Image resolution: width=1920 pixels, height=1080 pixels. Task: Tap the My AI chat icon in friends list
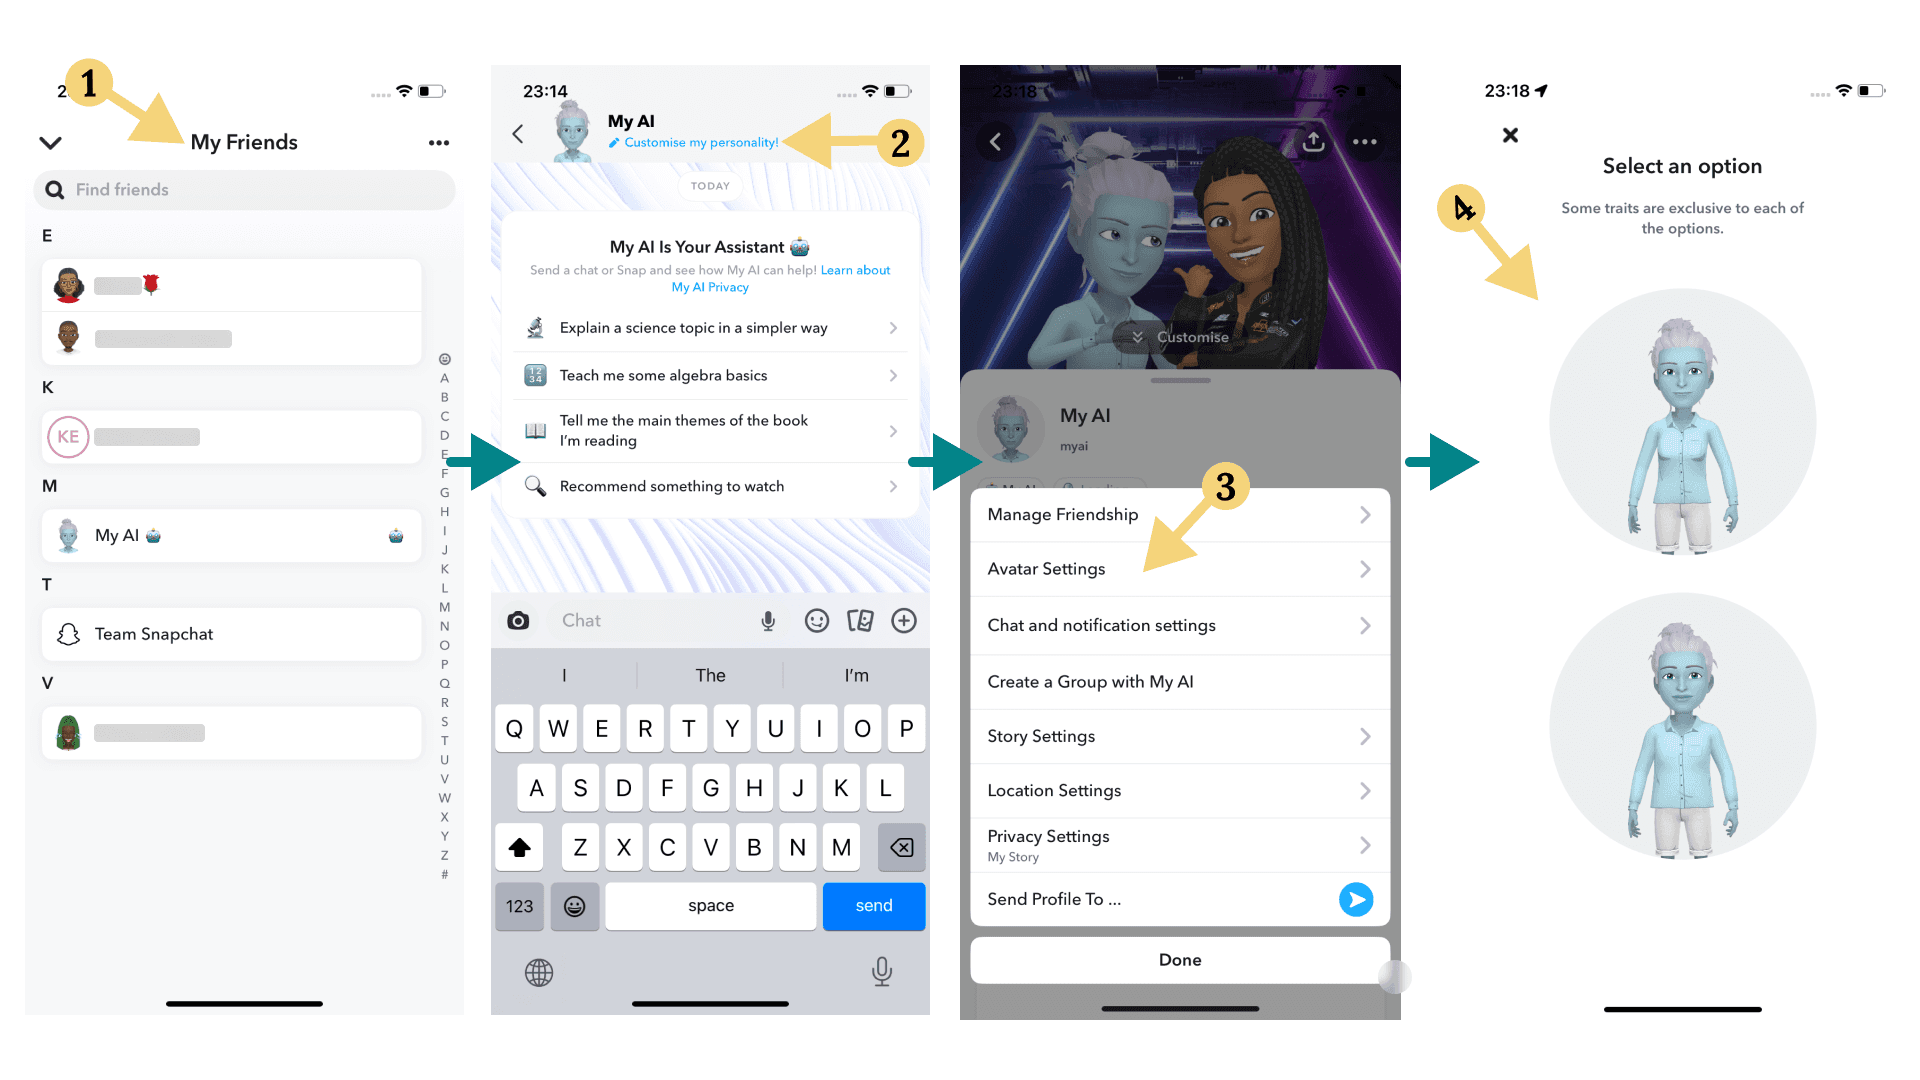pyautogui.click(x=69, y=534)
